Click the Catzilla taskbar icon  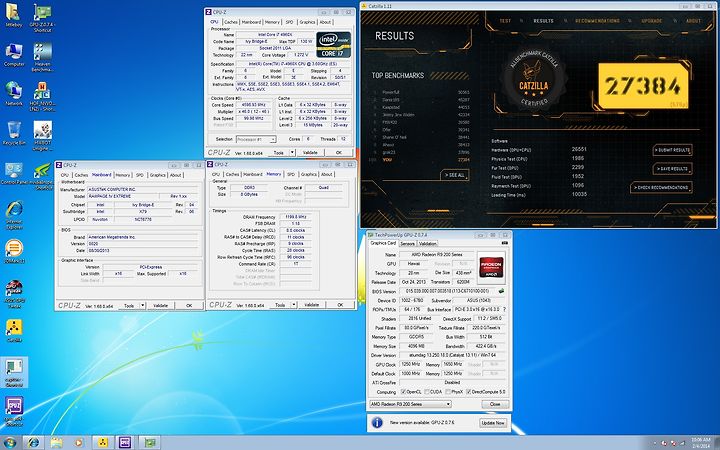[103, 442]
